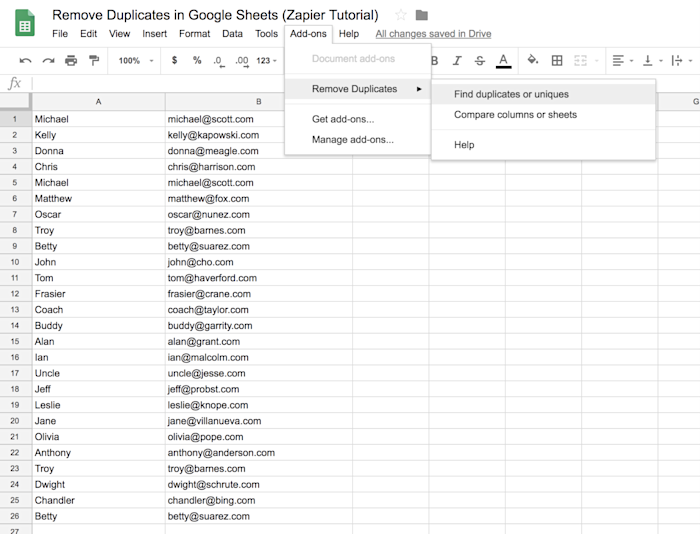Select Get add-ons...

pyautogui.click(x=358, y=119)
